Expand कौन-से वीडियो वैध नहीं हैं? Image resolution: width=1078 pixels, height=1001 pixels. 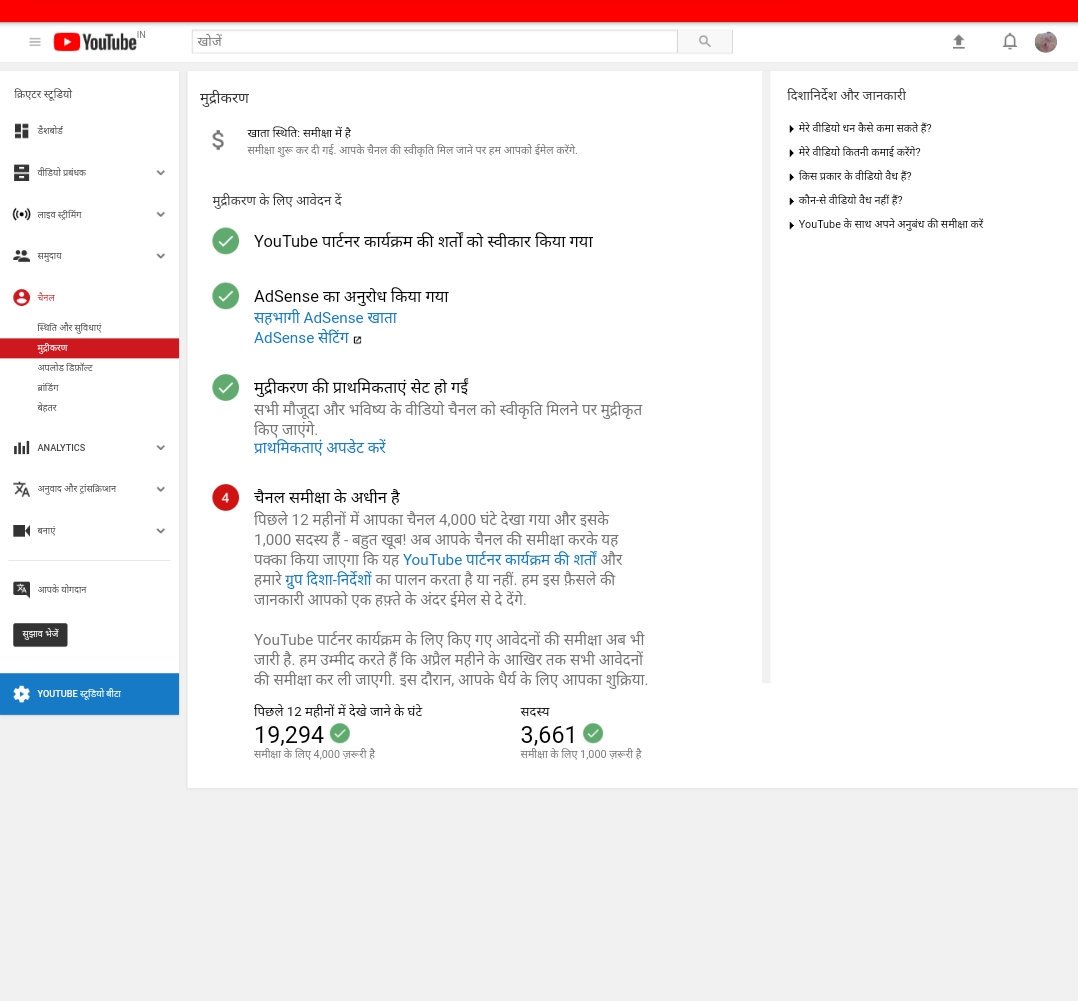[845, 200]
